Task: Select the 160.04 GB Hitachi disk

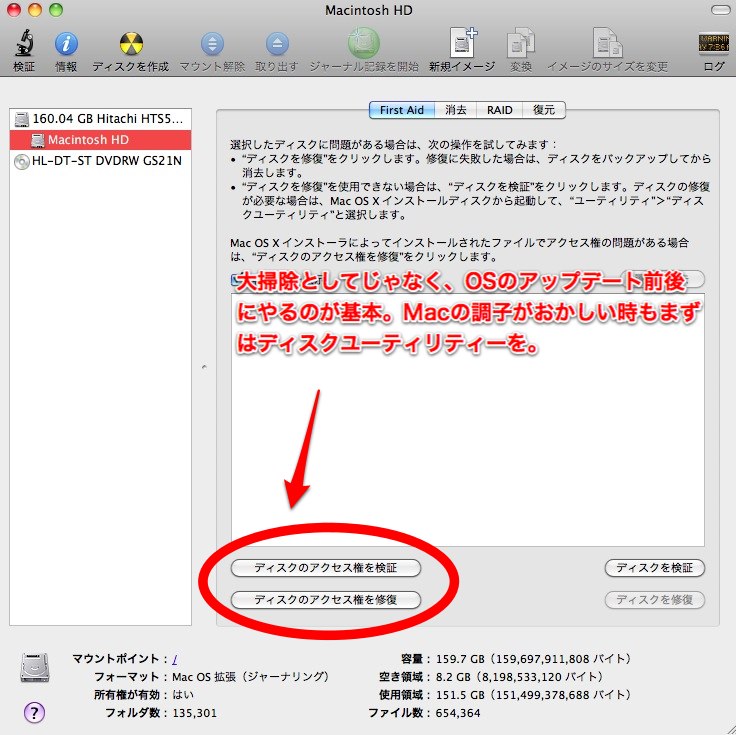Action: (107, 119)
